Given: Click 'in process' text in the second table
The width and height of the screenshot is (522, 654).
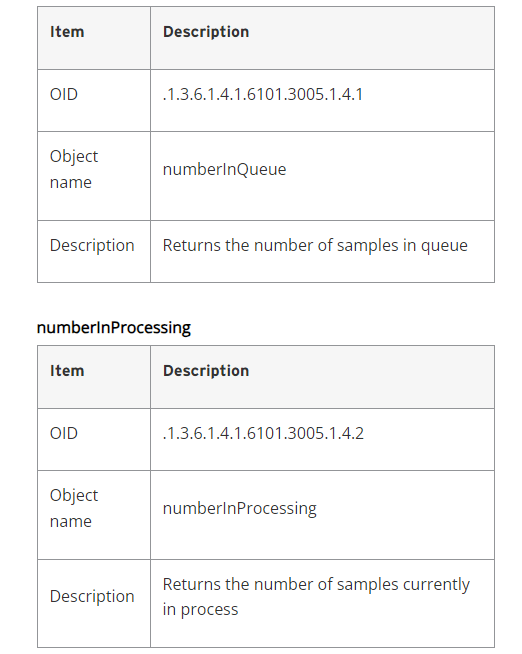Looking at the screenshot, I should click(x=201, y=610).
